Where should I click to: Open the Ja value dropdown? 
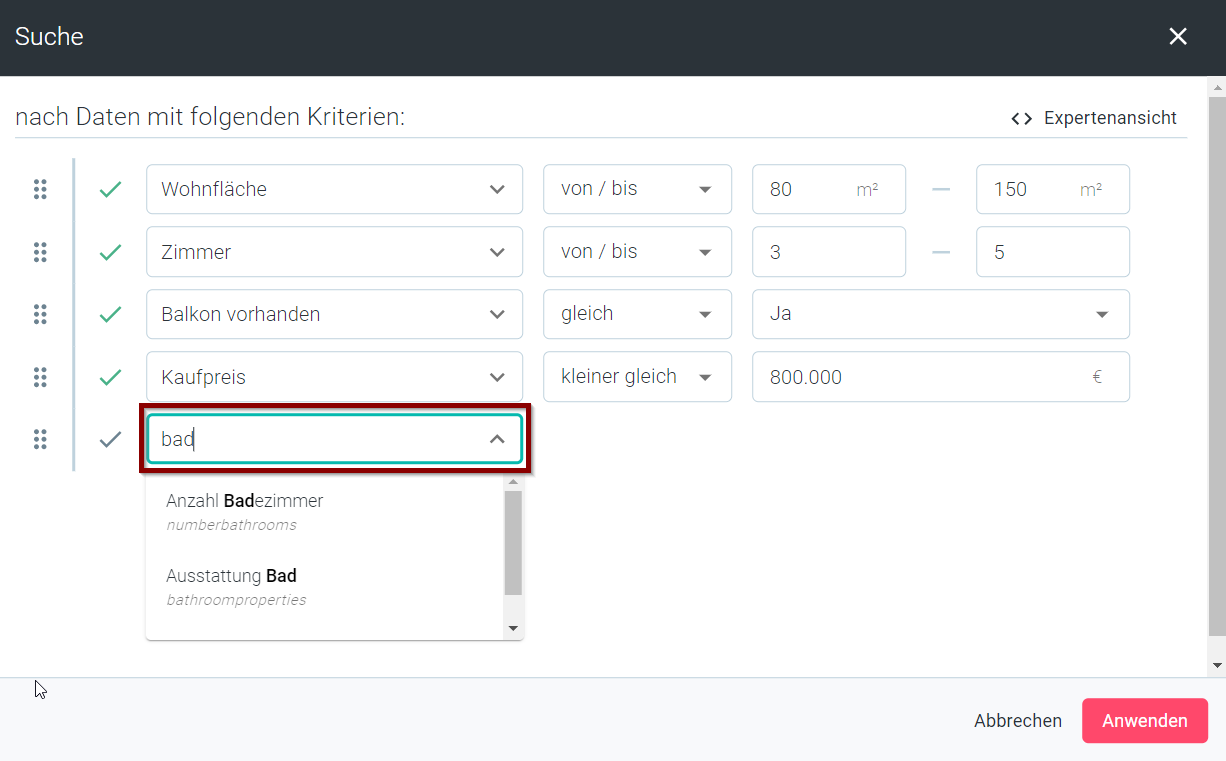pyautogui.click(x=941, y=314)
